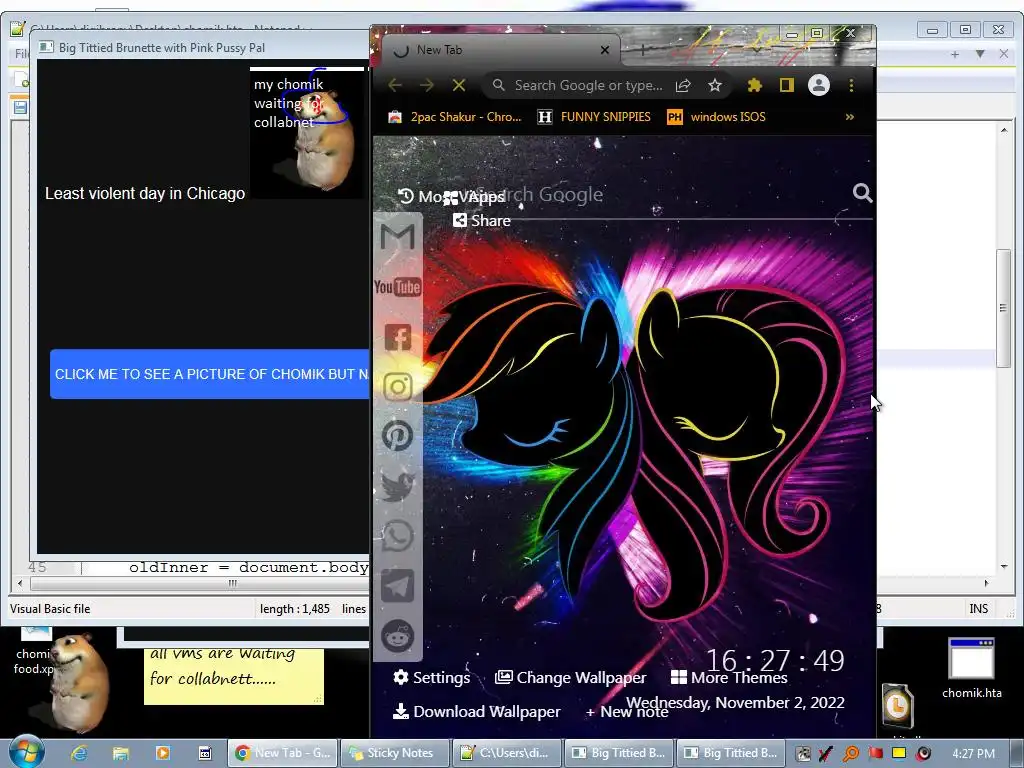Image resolution: width=1024 pixels, height=768 pixels.
Task: Open More Themes
Action: 729,678
